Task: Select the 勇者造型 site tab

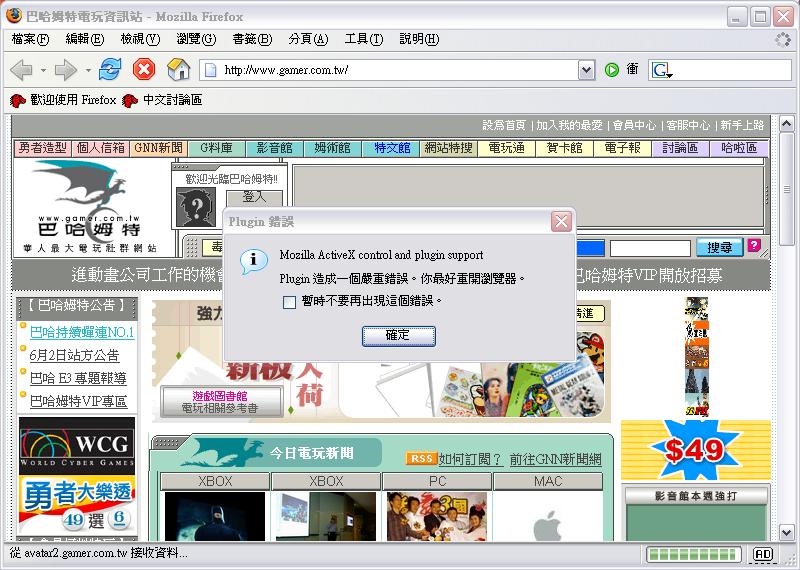Action: tap(43, 148)
